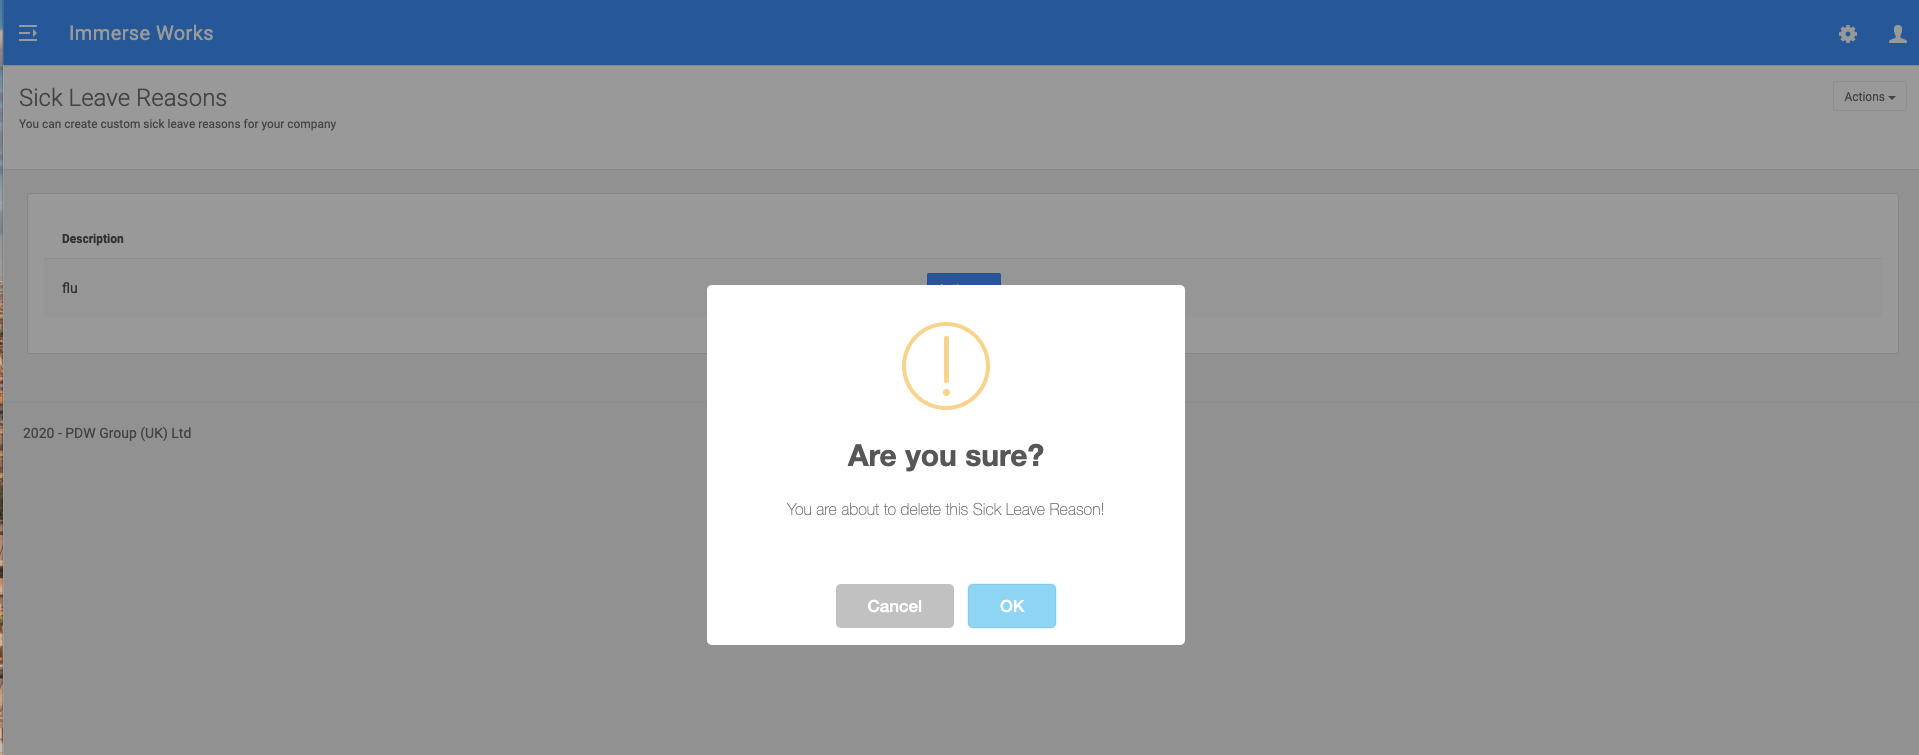Click the Description column header

(x=93, y=239)
